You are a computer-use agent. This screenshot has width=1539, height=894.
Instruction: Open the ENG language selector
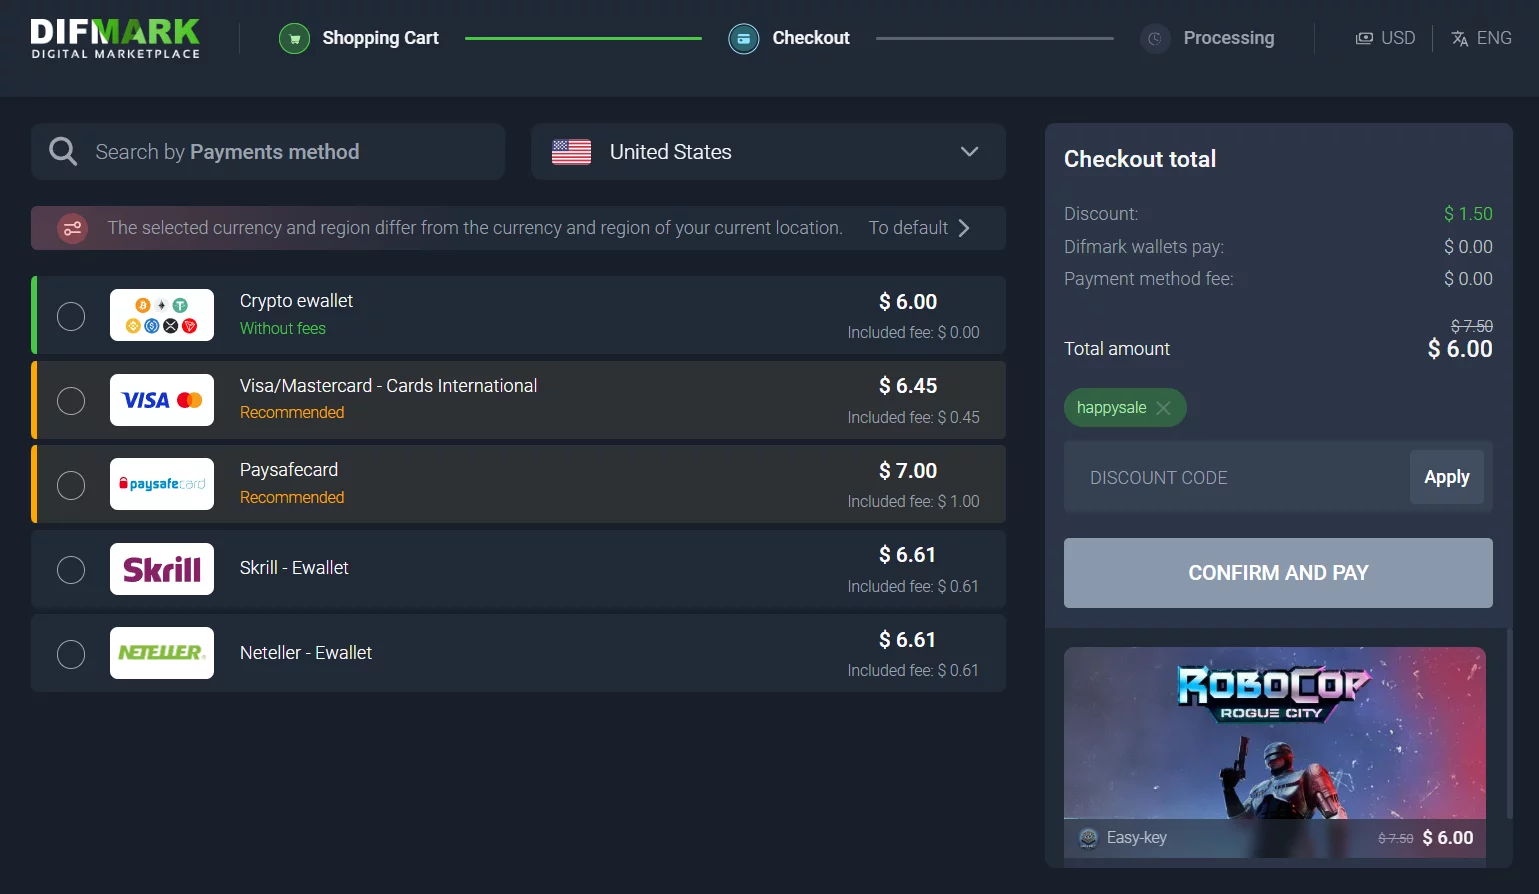click(x=1481, y=38)
